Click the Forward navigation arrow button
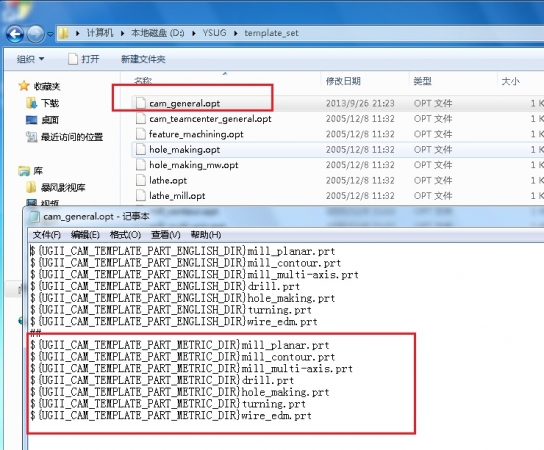 36,34
